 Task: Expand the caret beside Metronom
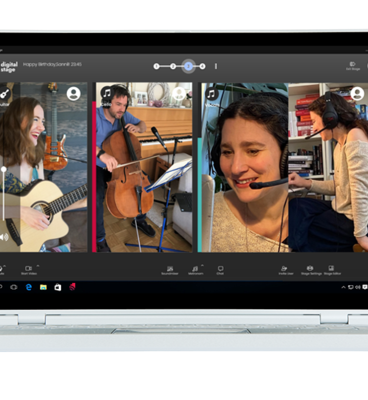point(202,266)
